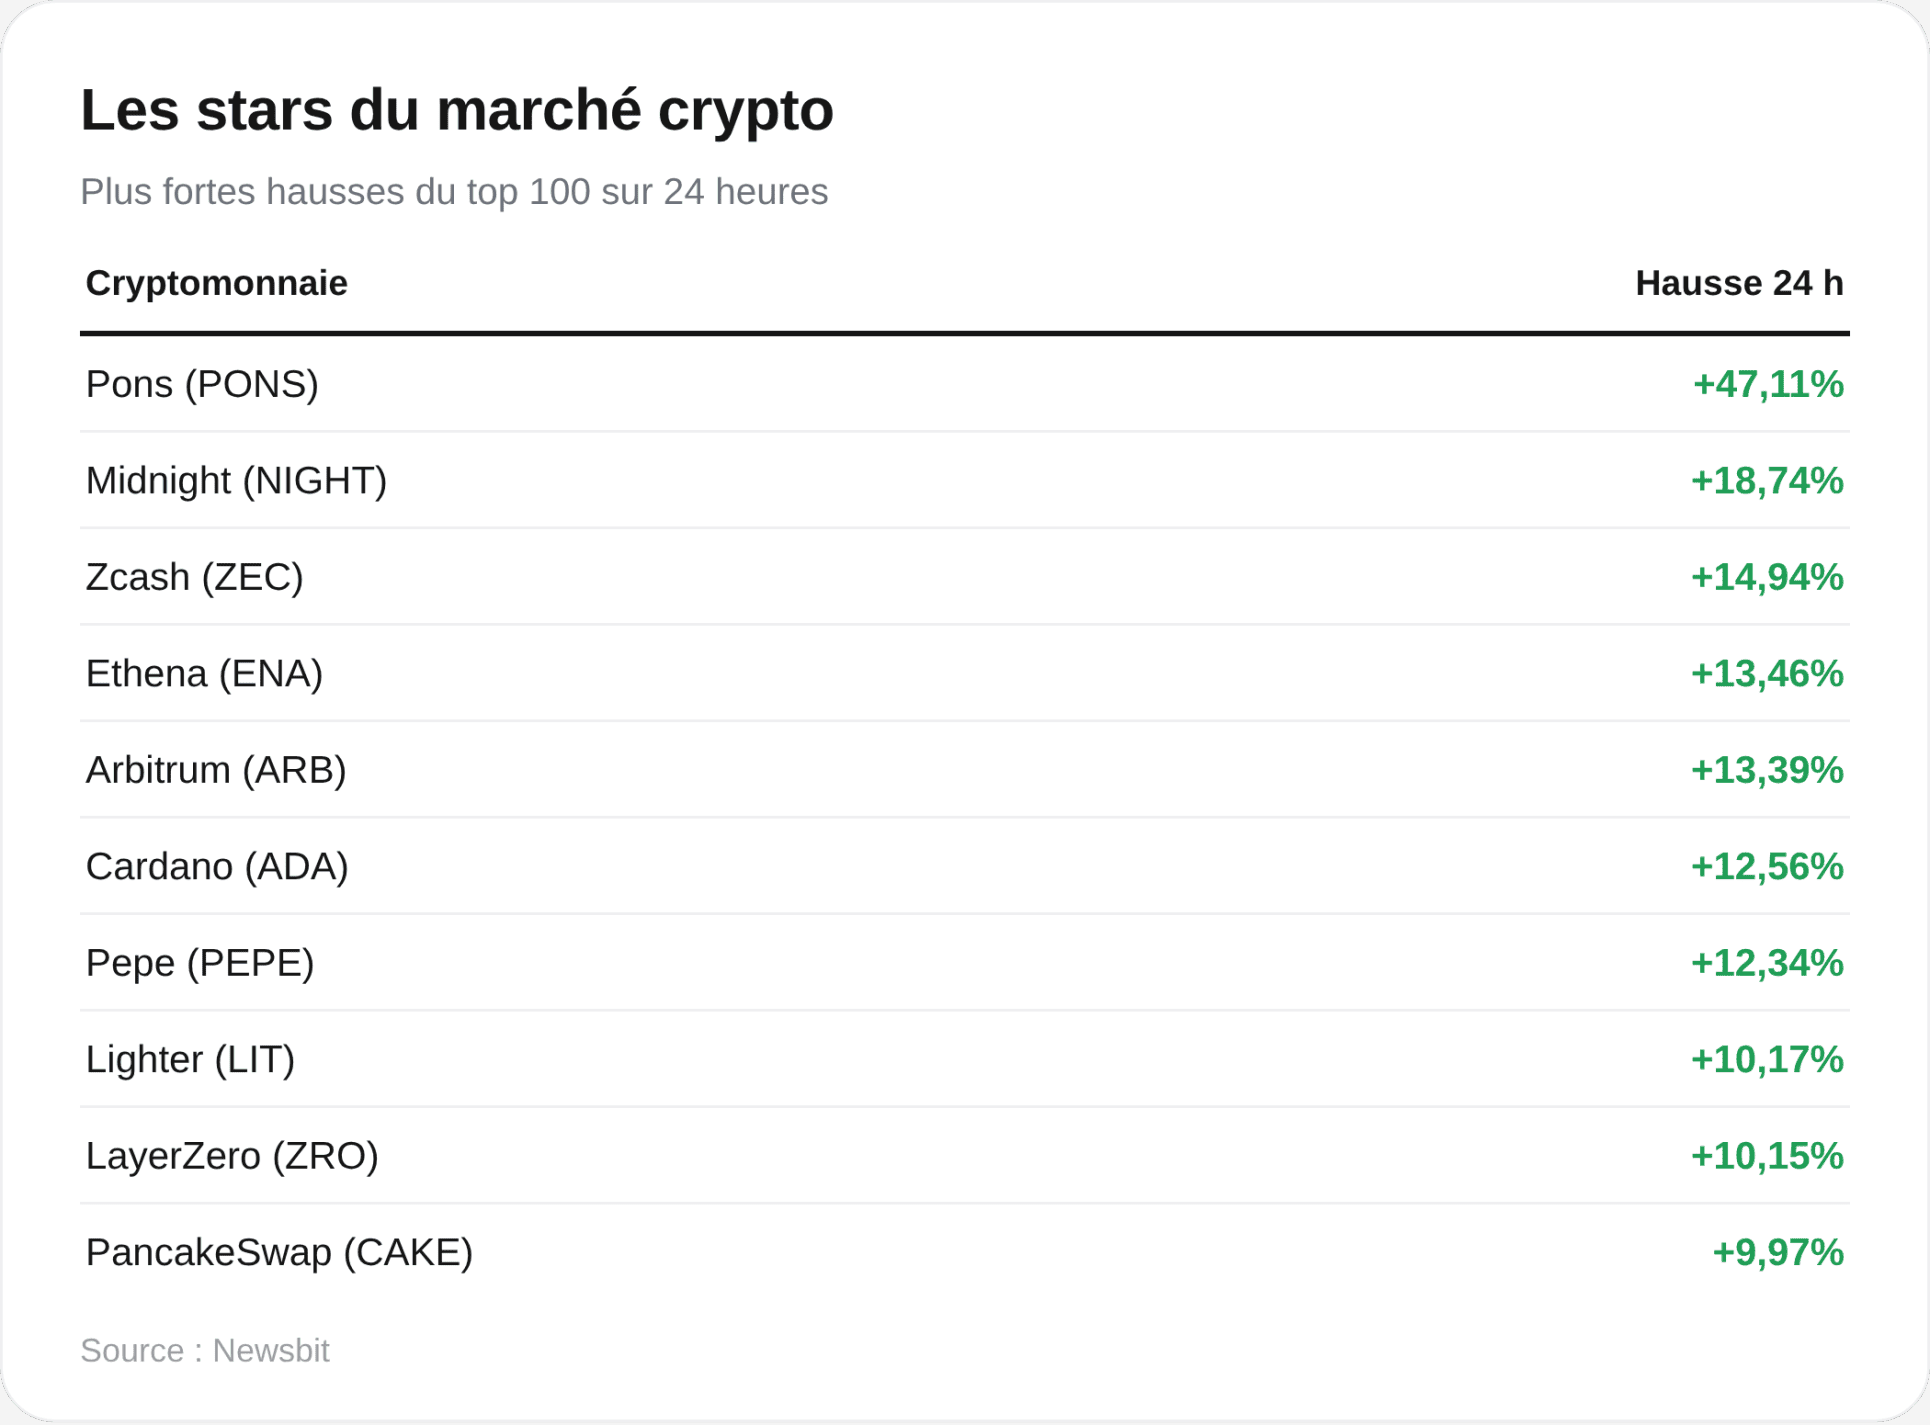Select the PancakeSwap (CAKE) entry
This screenshot has height=1425, width=1930.
pos(279,1253)
